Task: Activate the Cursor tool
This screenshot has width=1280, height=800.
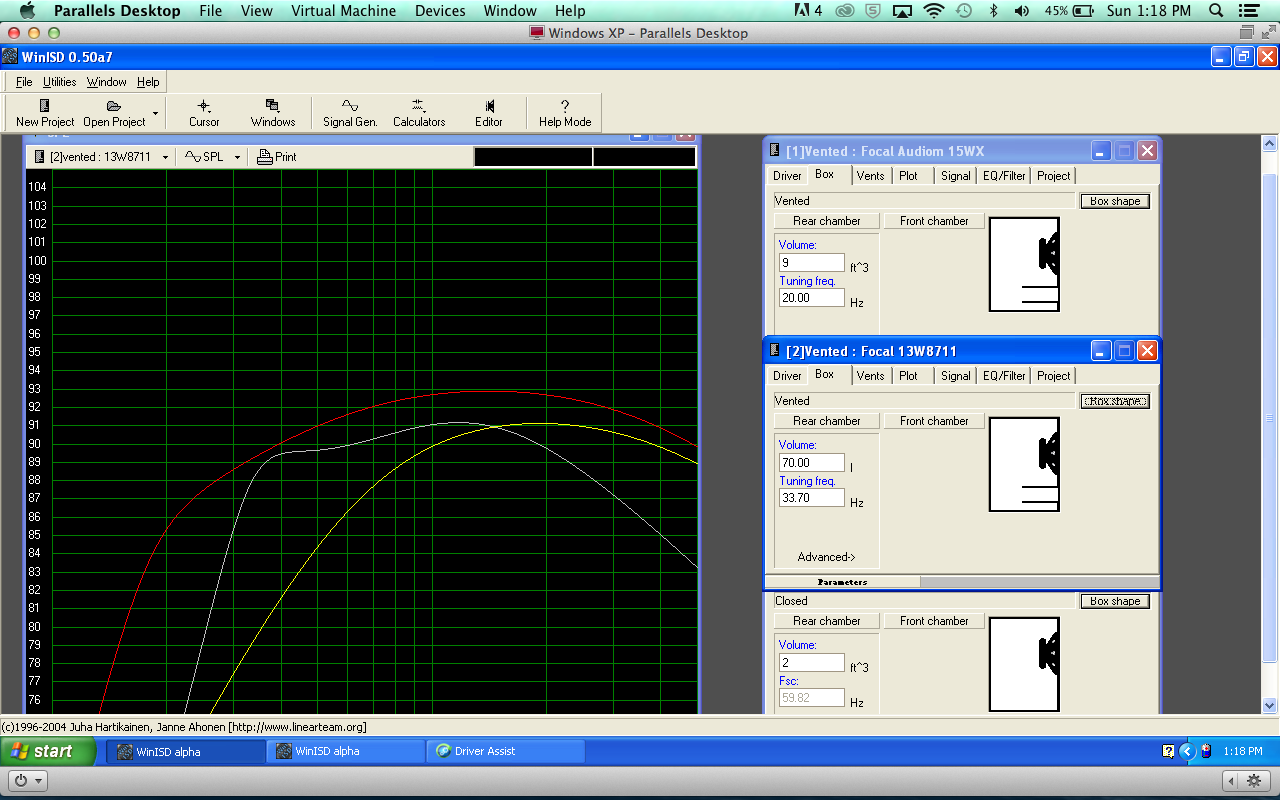Action: pyautogui.click(x=204, y=112)
